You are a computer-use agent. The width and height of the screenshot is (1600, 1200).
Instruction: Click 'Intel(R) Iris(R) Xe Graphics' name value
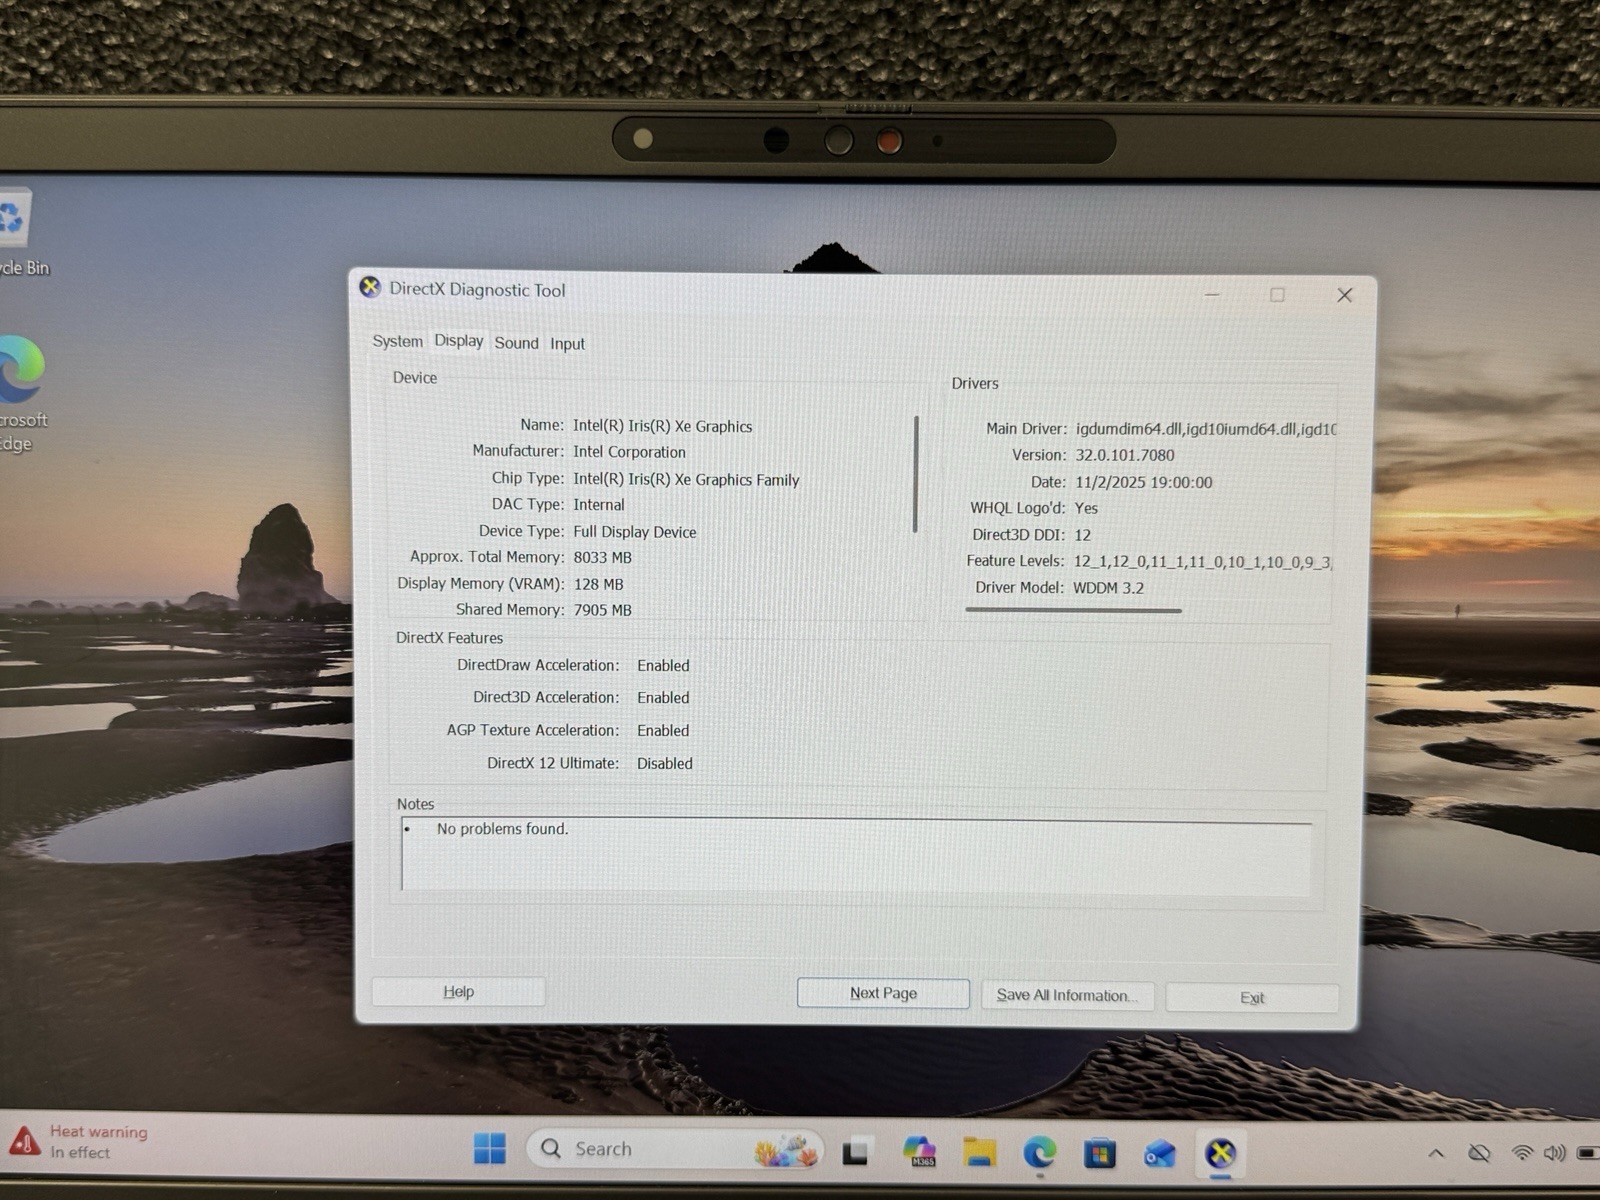tap(662, 426)
